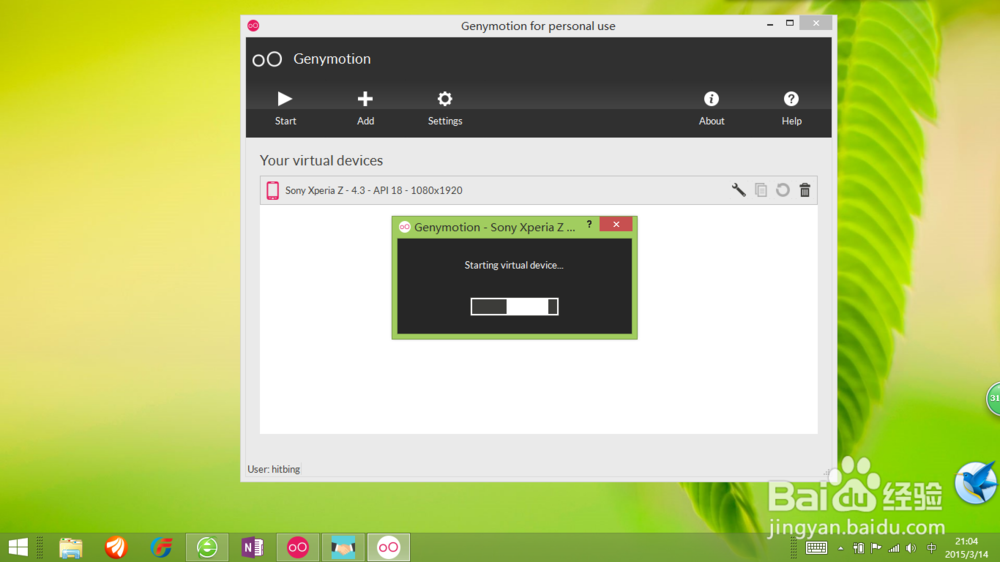Click 'Your virtual devices' heading

click(x=321, y=160)
